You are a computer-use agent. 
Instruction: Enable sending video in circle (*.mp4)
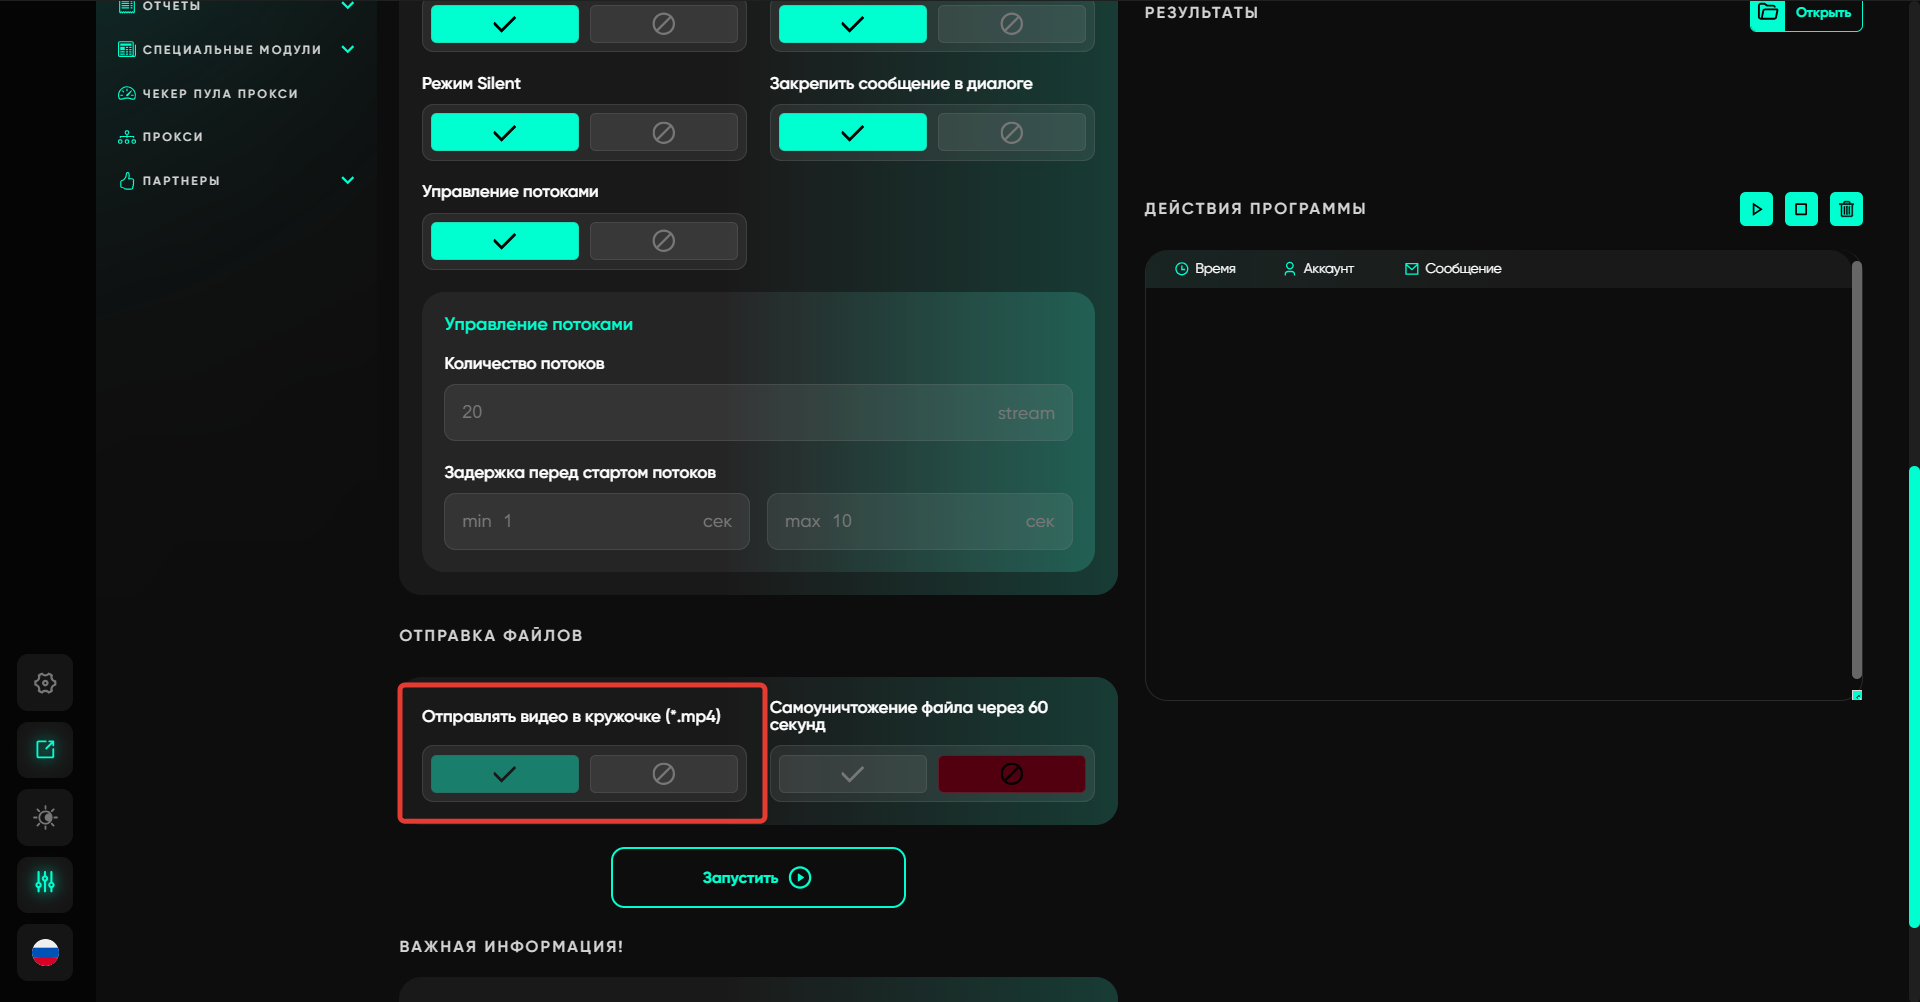504,774
